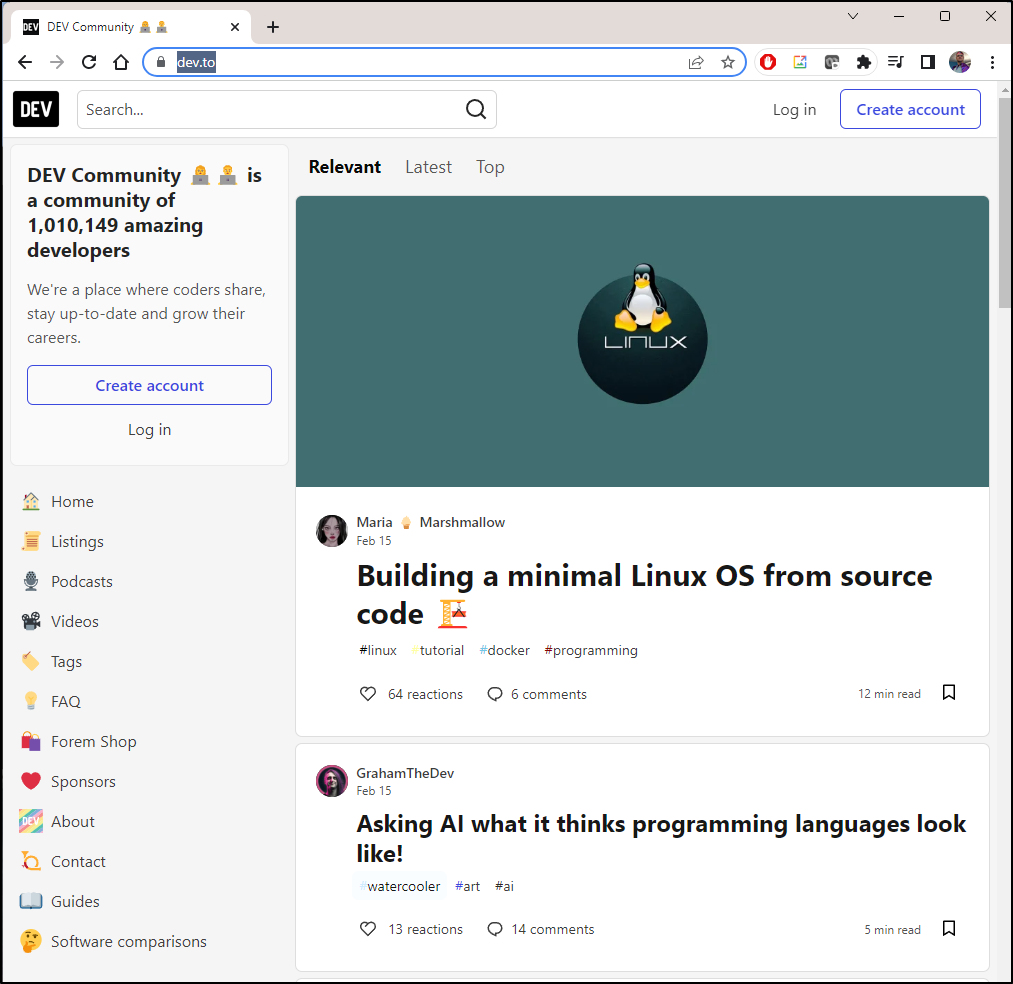Viewport: 1013px width, 984px height.
Task: Open GrahamTheDev's profile name
Action: tap(405, 773)
